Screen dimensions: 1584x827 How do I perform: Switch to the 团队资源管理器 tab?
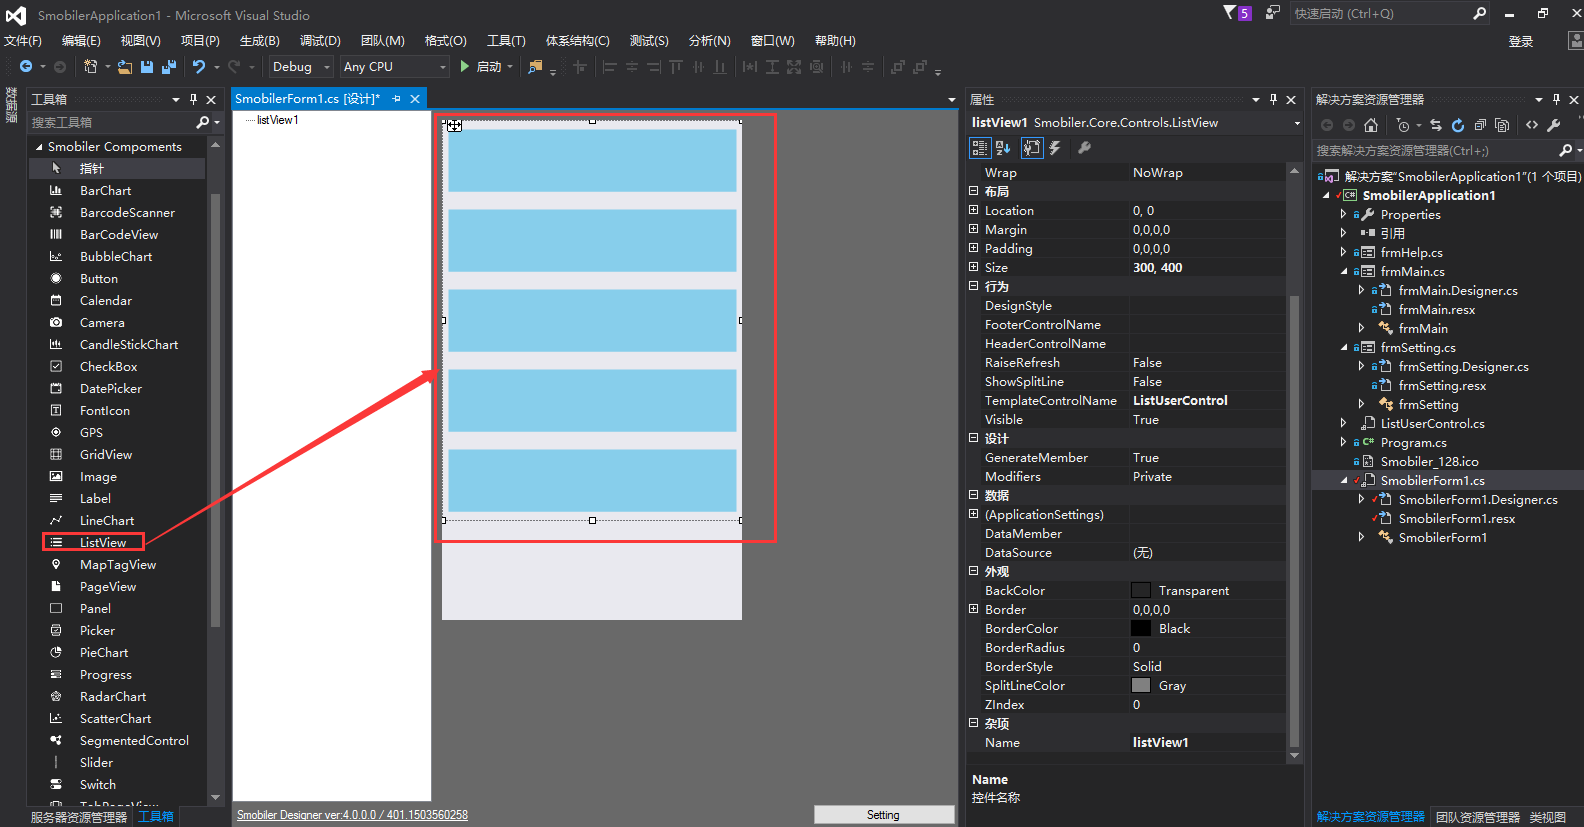[x=1478, y=817]
